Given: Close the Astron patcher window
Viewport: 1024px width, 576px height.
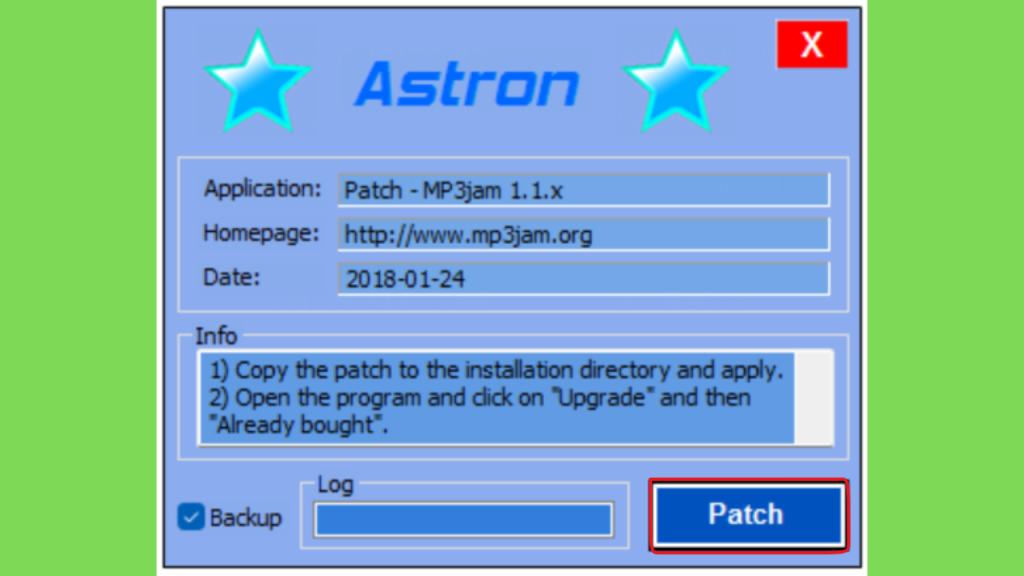Looking at the screenshot, I should coord(812,44).
